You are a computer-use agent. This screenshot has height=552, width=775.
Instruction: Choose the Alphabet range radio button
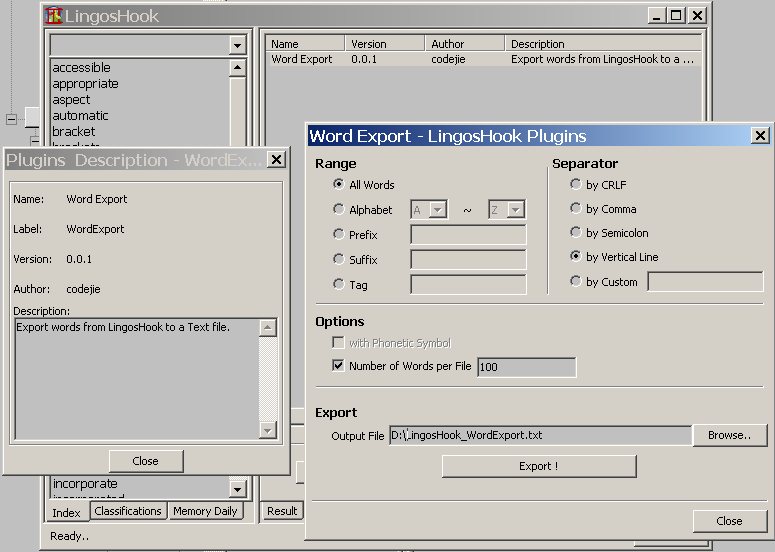point(339,209)
